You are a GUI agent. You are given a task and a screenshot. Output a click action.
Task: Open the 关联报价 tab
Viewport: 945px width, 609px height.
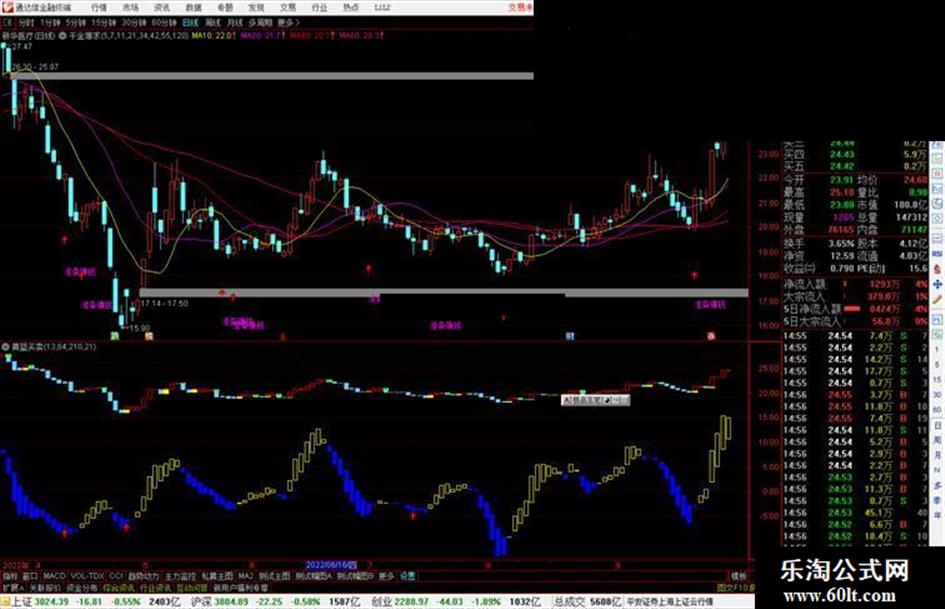45,587
